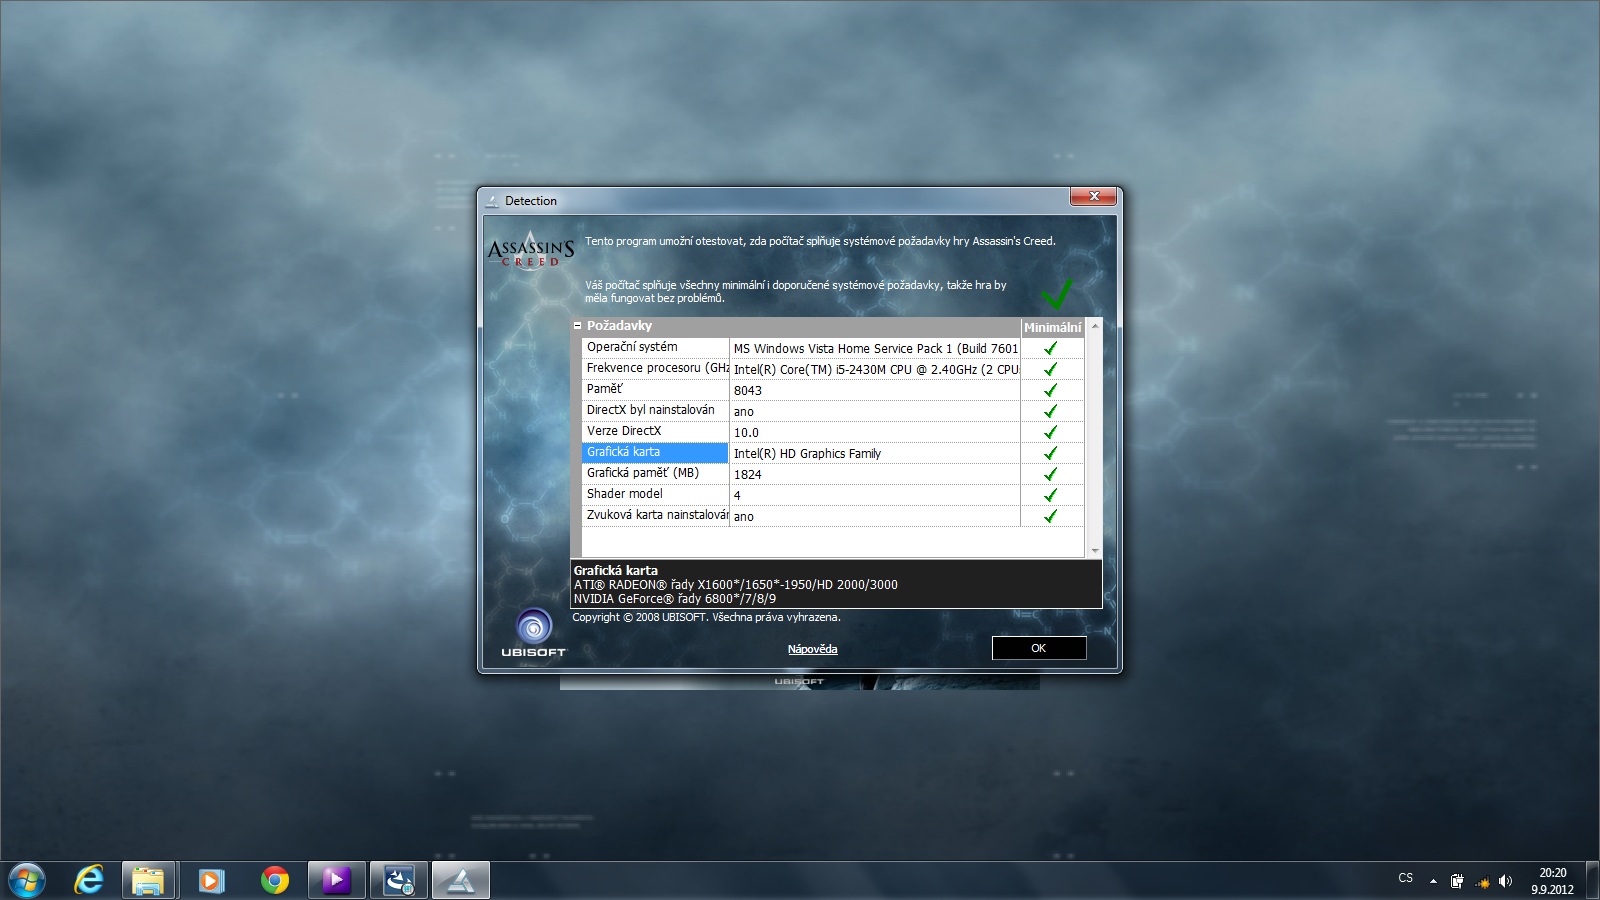Launch Internet Explorer from the taskbar
Image resolution: width=1600 pixels, height=900 pixels.
click(x=89, y=880)
